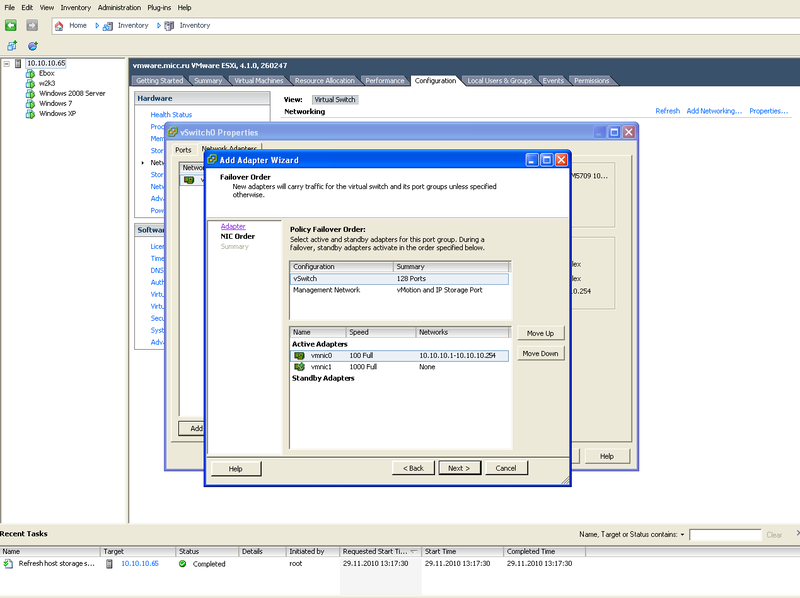This screenshot has height=598, width=800.
Task: Click Help in vSwitch0 Properties window
Action: click(x=607, y=456)
